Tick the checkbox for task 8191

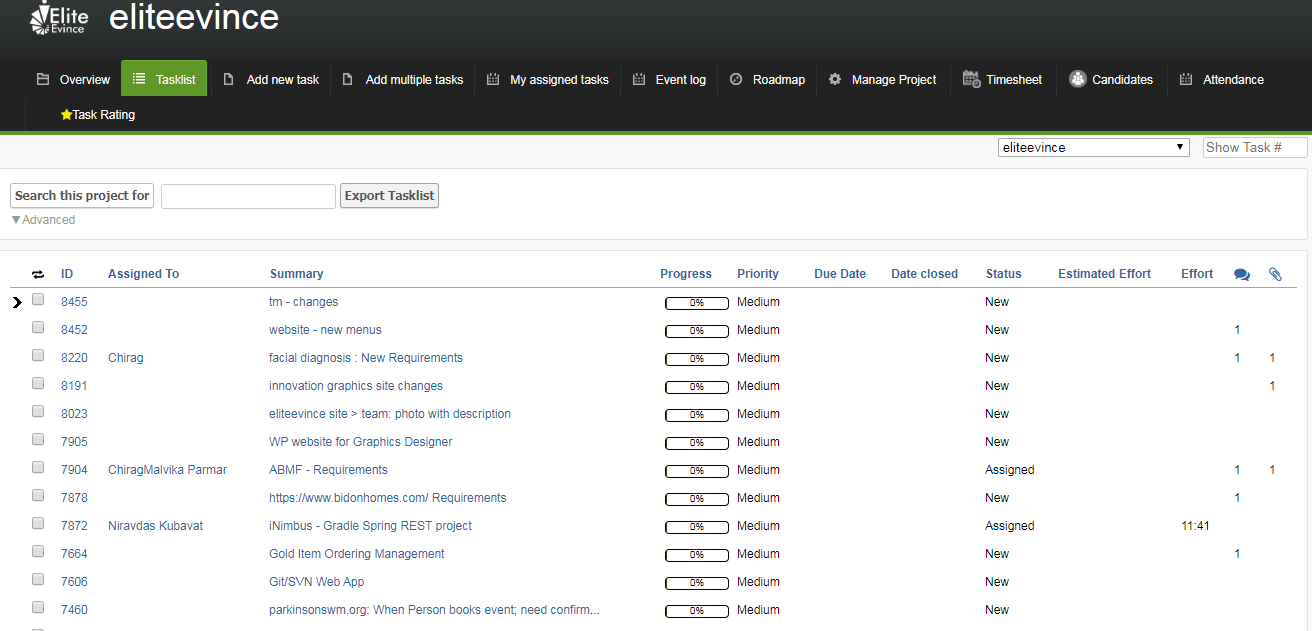point(38,383)
